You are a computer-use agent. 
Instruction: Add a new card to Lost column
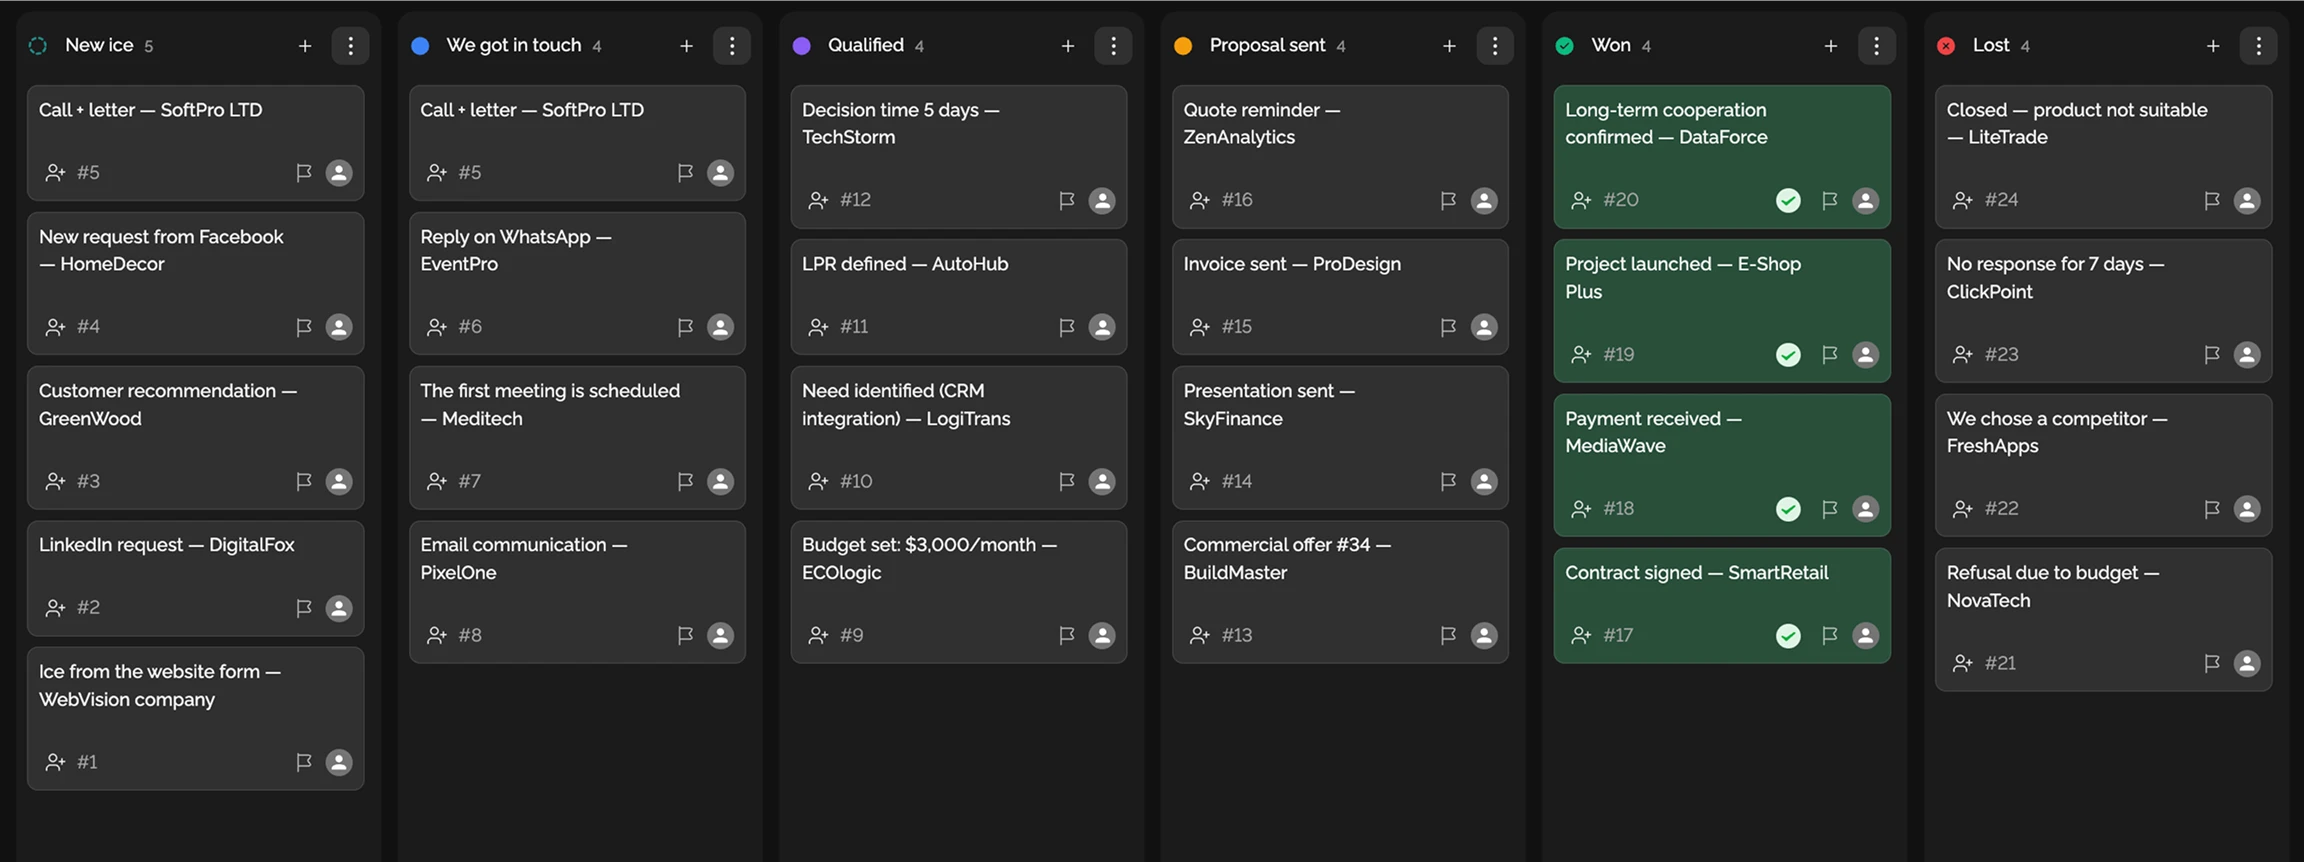(x=2212, y=46)
